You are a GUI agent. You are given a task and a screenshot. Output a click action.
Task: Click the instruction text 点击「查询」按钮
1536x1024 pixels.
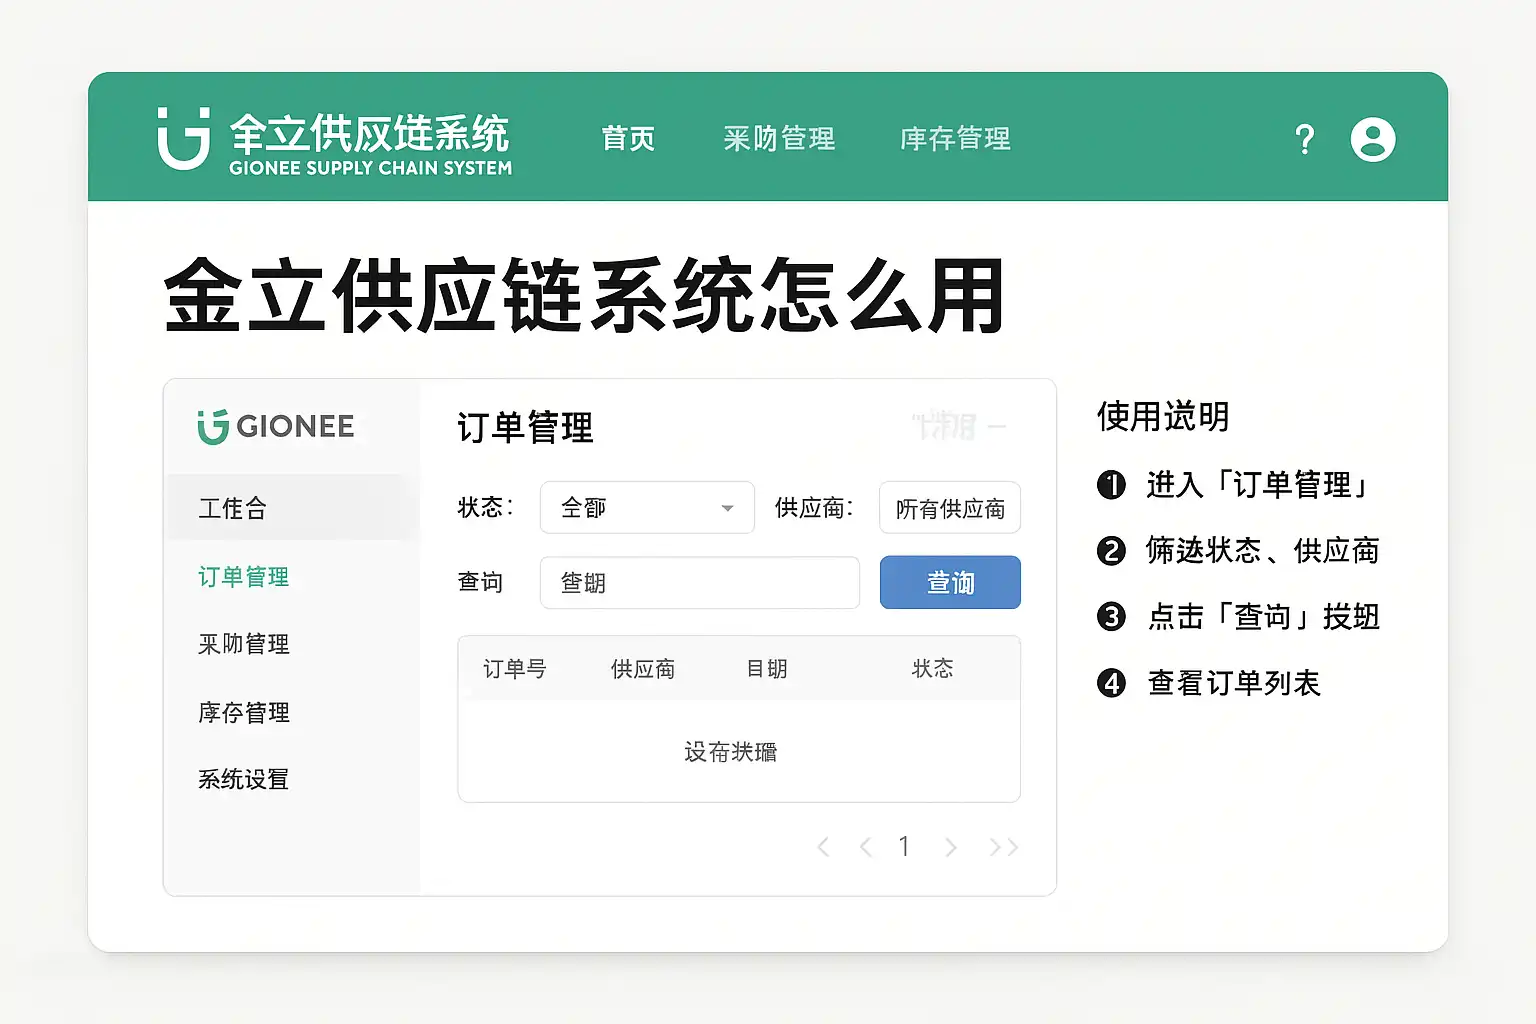click(x=1264, y=617)
